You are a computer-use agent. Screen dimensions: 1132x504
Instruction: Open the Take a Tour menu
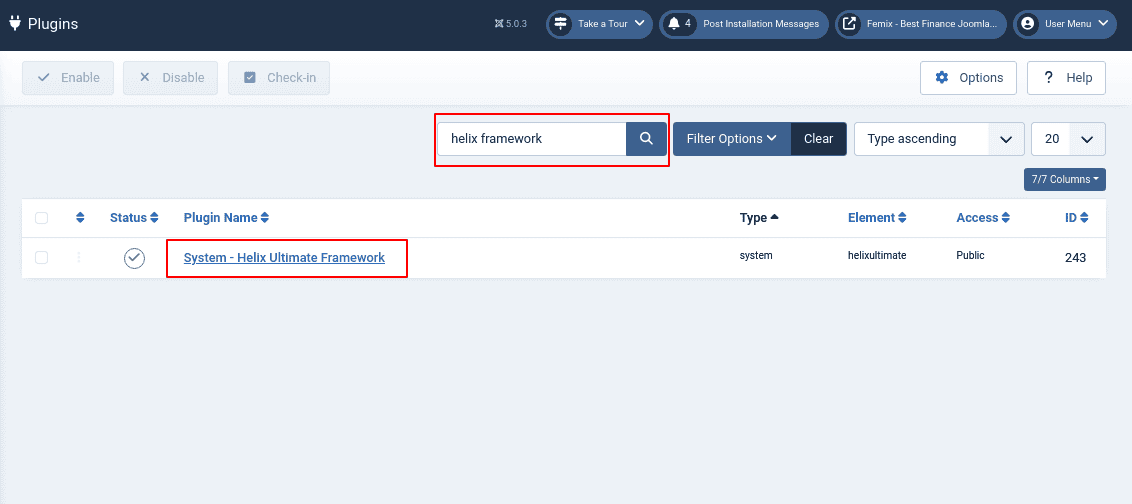[x=599, y=24]
